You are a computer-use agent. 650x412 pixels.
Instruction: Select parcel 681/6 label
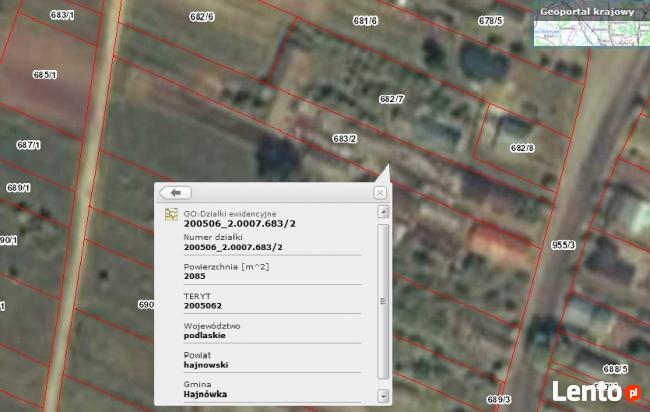[365, 20]
